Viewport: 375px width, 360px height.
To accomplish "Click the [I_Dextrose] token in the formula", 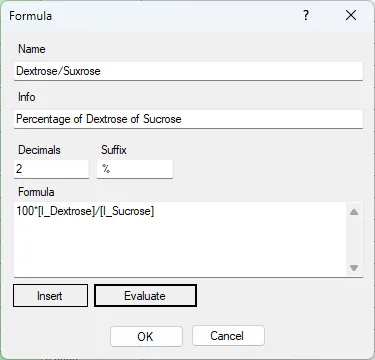I will pos(67,211).
